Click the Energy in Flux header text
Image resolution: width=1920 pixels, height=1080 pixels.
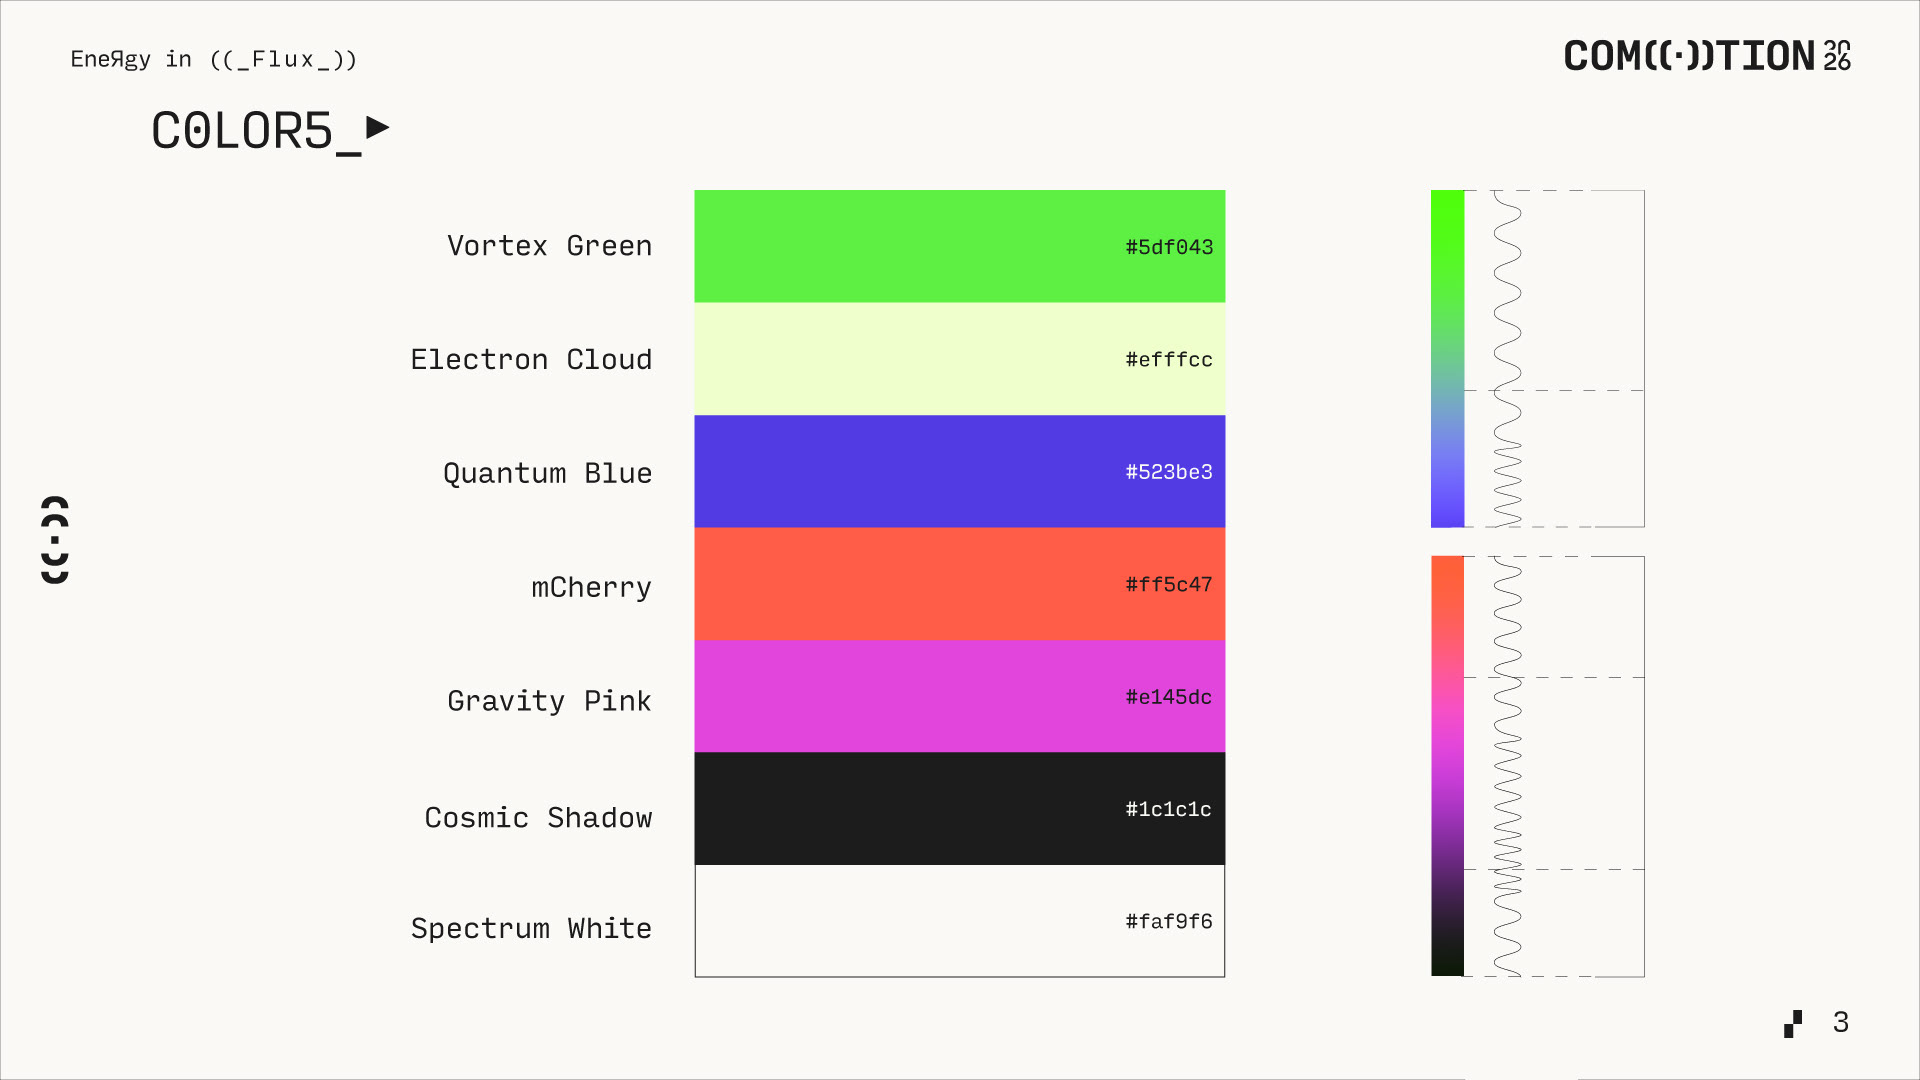[213, 59]
